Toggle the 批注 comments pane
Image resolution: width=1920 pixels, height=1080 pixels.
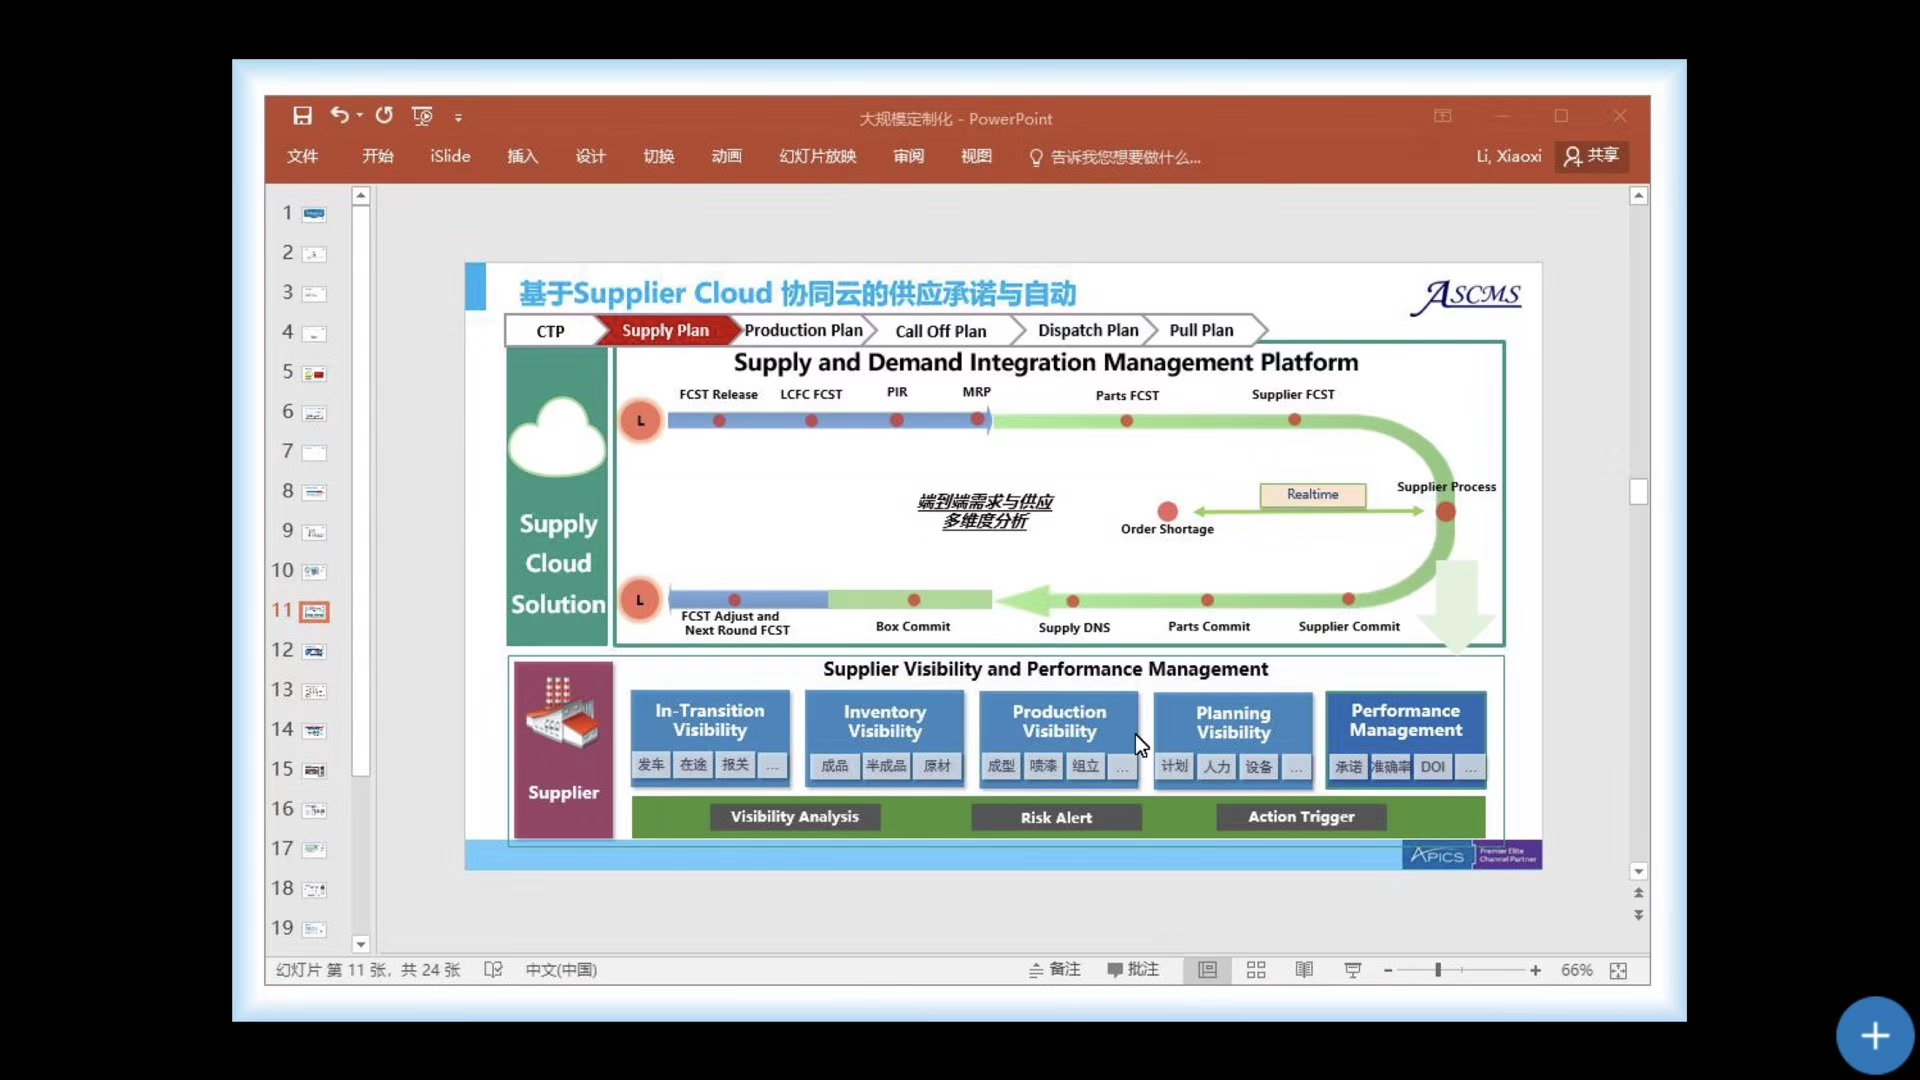coord(1133,970)
